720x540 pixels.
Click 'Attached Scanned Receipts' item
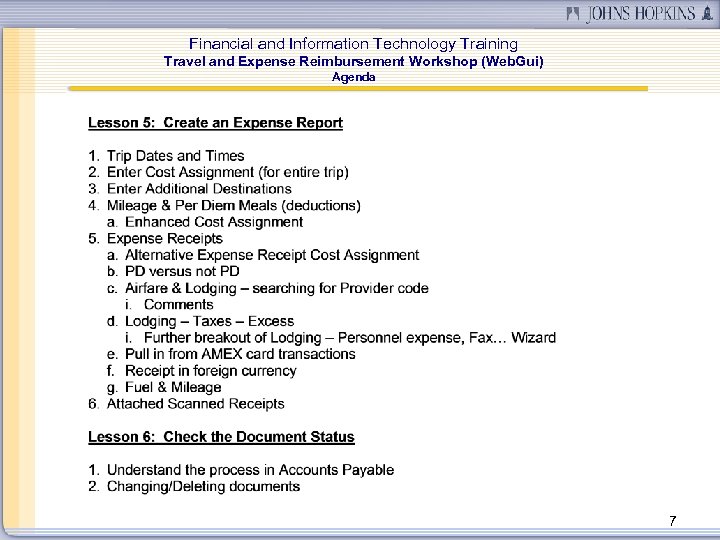[196, 404]
